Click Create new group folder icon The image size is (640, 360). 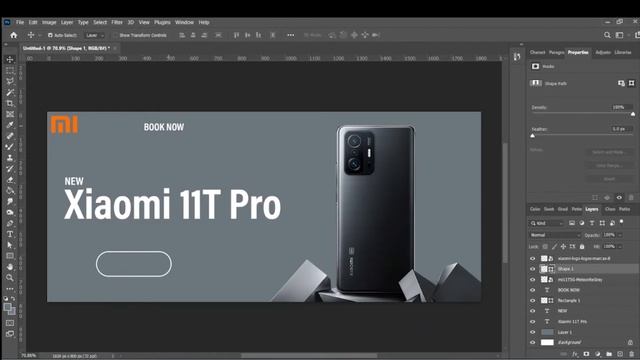(609, 354)
